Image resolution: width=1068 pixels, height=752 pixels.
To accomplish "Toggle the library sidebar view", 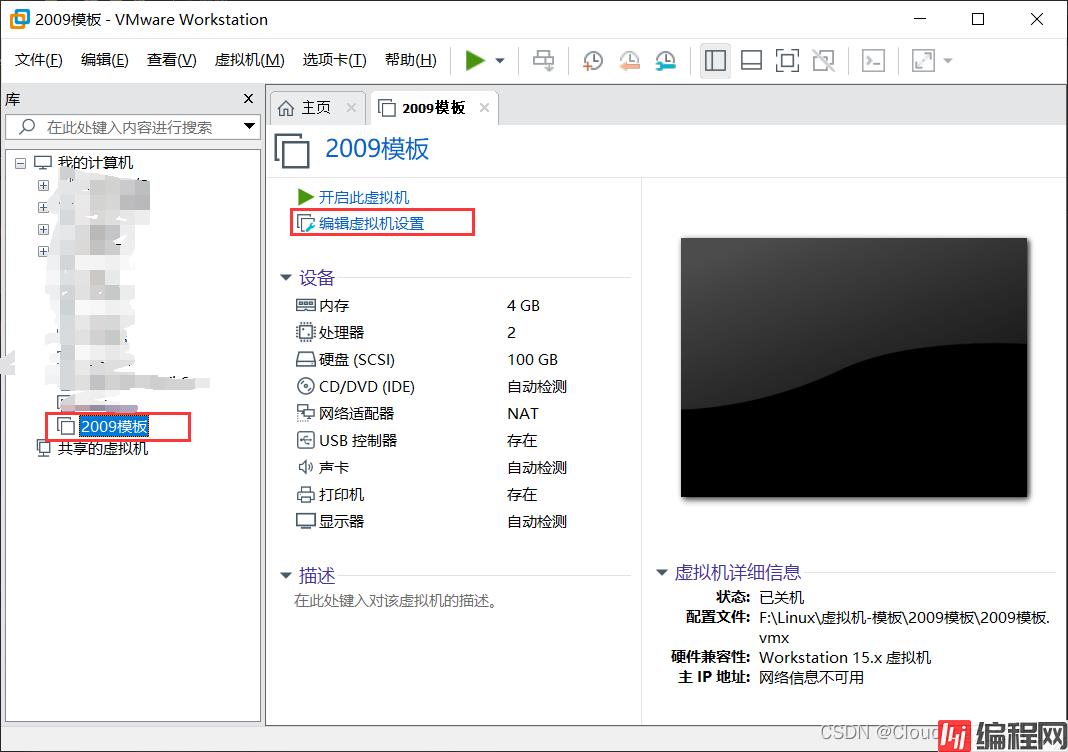I will pos(715,61).
